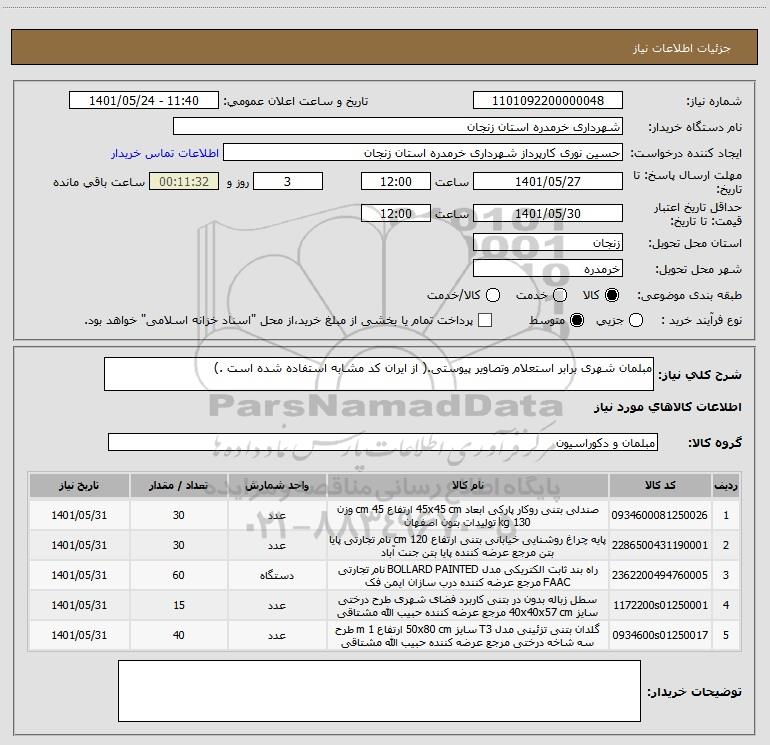Image resolution: width=770 pixels, height=745 pixels.
Task: Click remaining time countdown 00:11:32
Action: (184, 181)
